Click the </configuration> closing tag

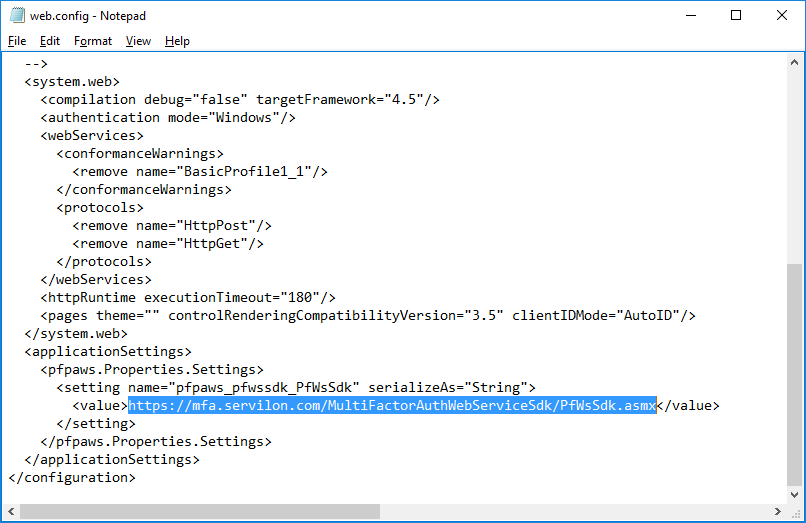[72, 477]
